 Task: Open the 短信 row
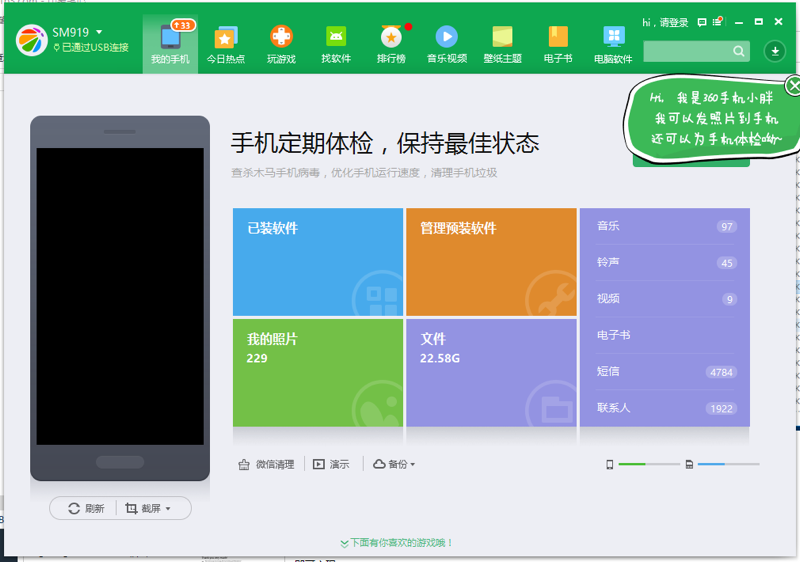[665, 372]
